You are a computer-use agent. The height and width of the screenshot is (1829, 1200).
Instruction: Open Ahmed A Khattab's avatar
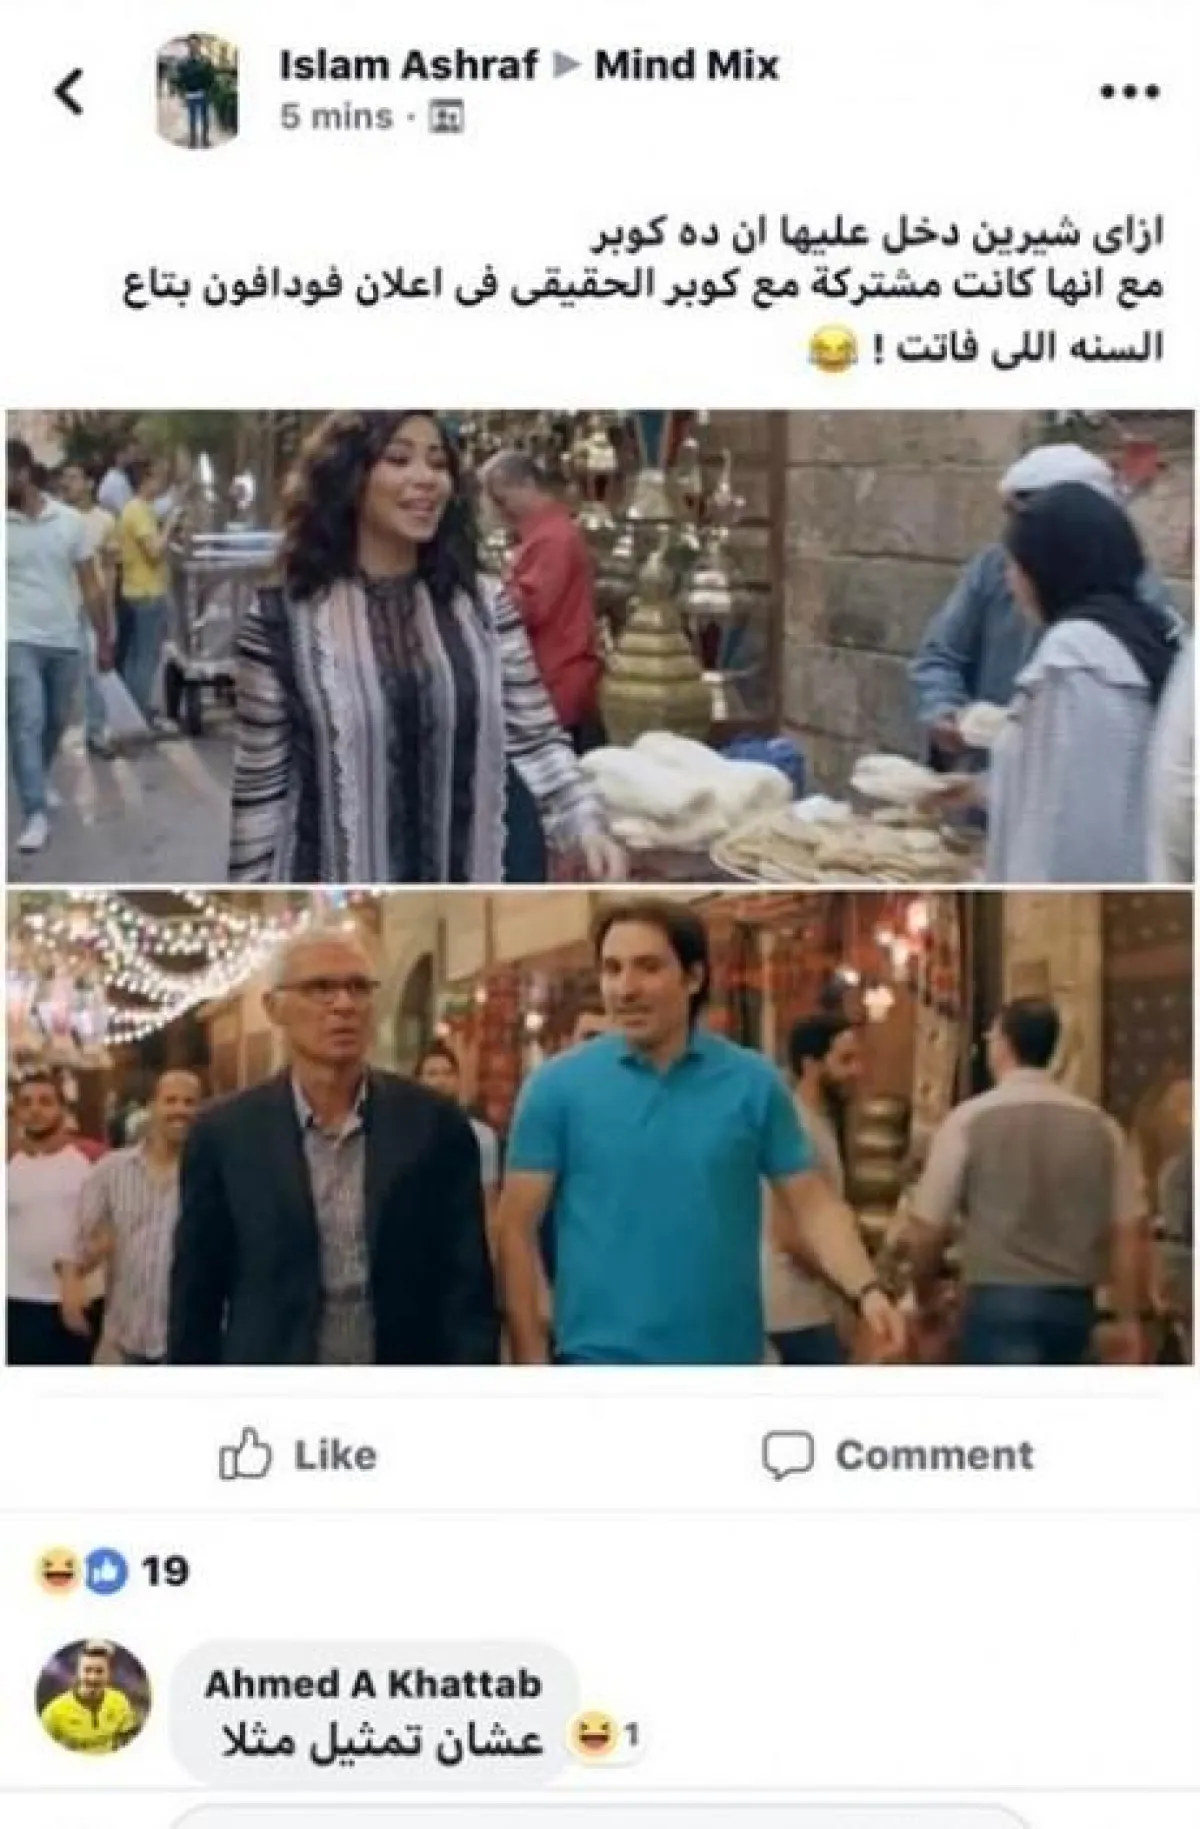point(93,1696)
